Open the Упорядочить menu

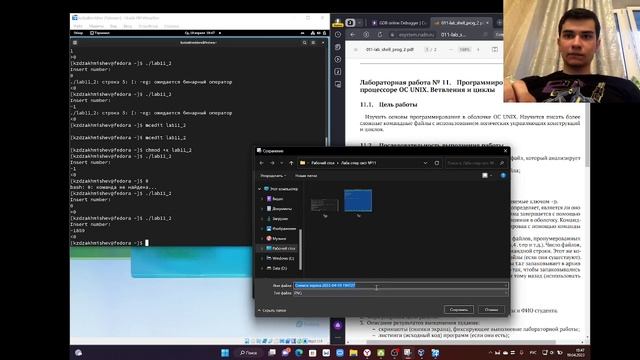[273, 176]
